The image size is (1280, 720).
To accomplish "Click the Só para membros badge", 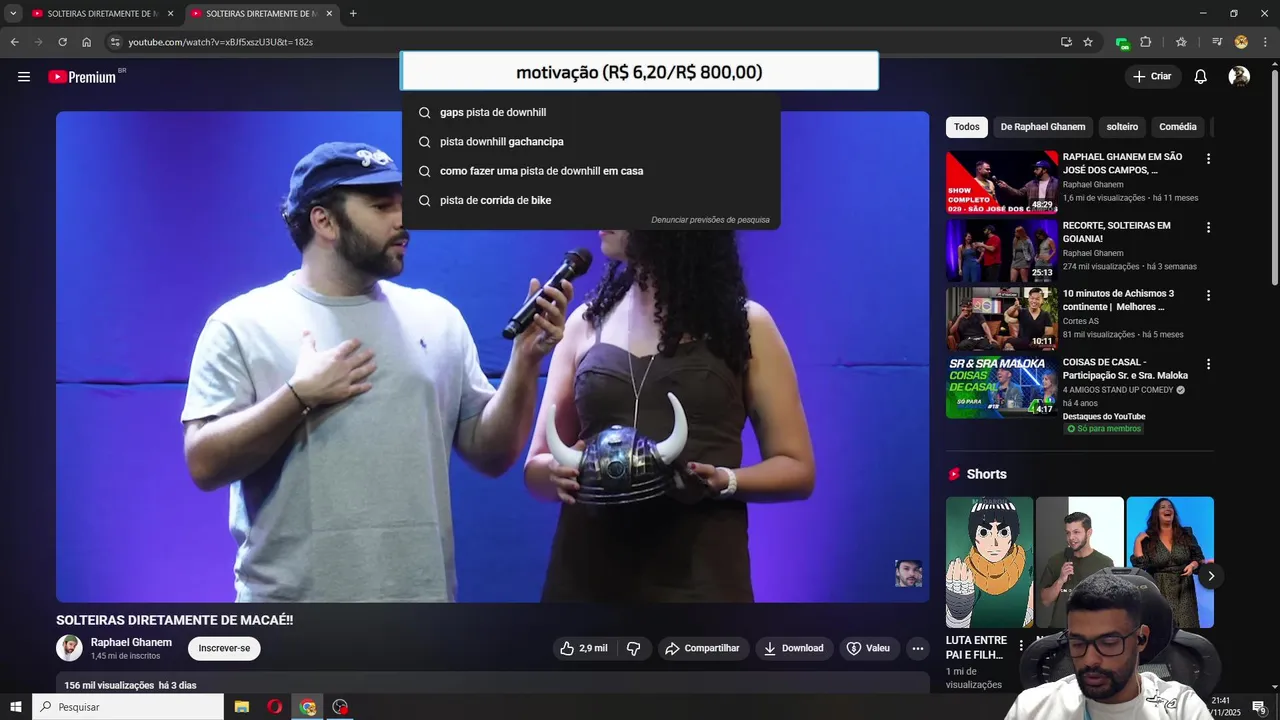I will coord(1103,429).
